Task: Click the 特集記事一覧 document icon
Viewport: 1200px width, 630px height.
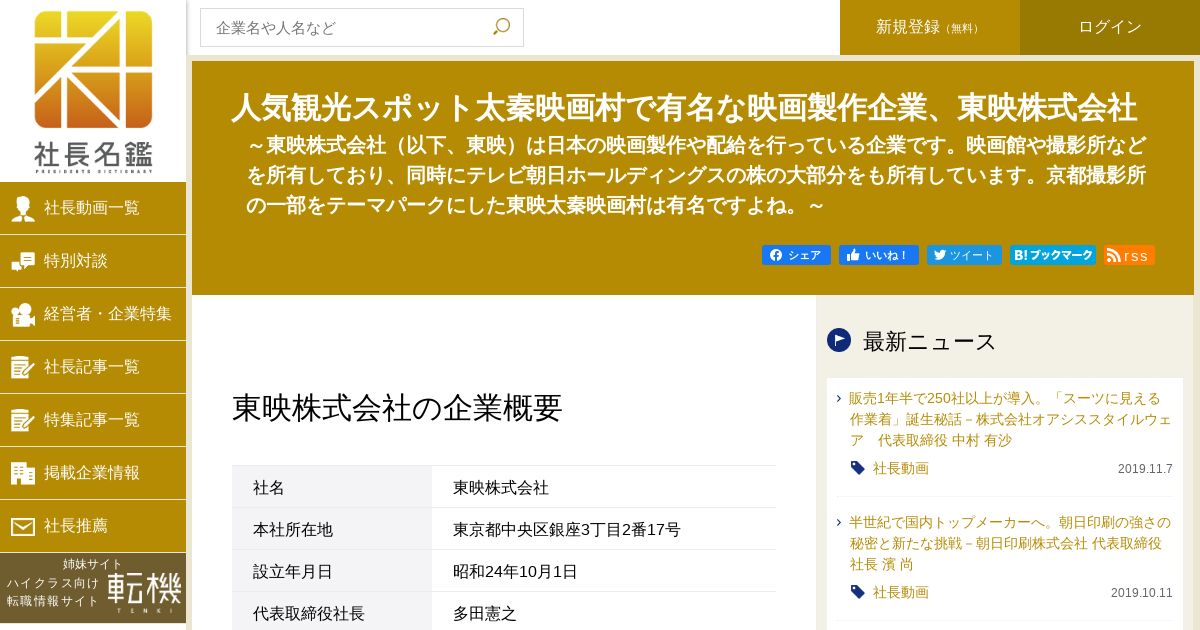Action: pos(23,420)
